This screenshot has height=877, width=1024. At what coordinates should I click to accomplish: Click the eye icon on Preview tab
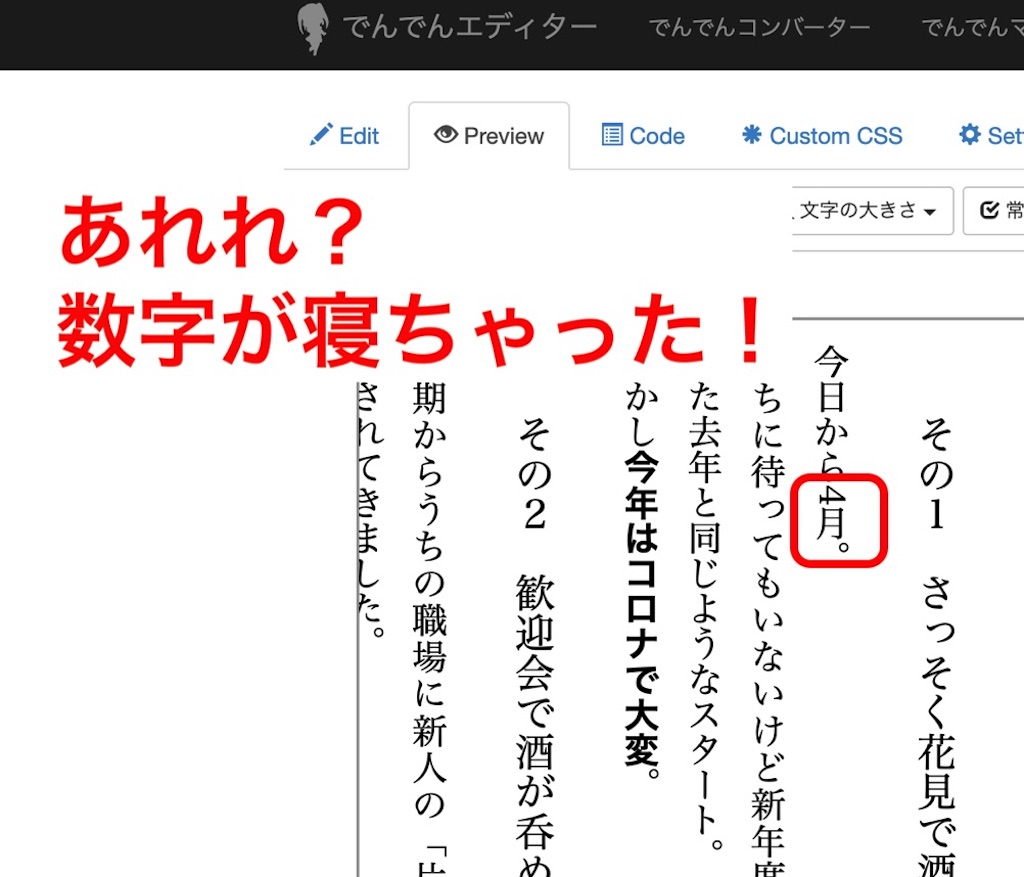point(445,135)
